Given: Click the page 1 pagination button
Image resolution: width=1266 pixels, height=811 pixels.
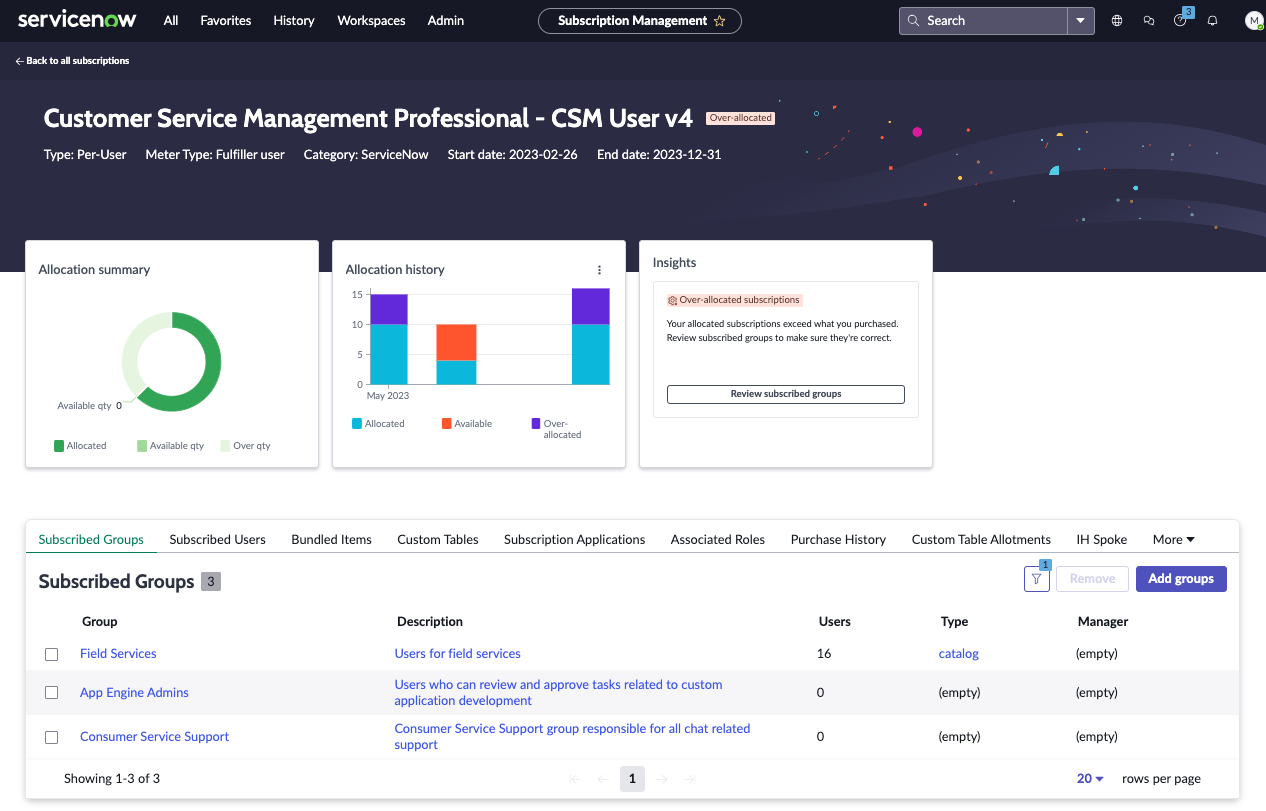Looking at the screenshot, I should [632, 779].
